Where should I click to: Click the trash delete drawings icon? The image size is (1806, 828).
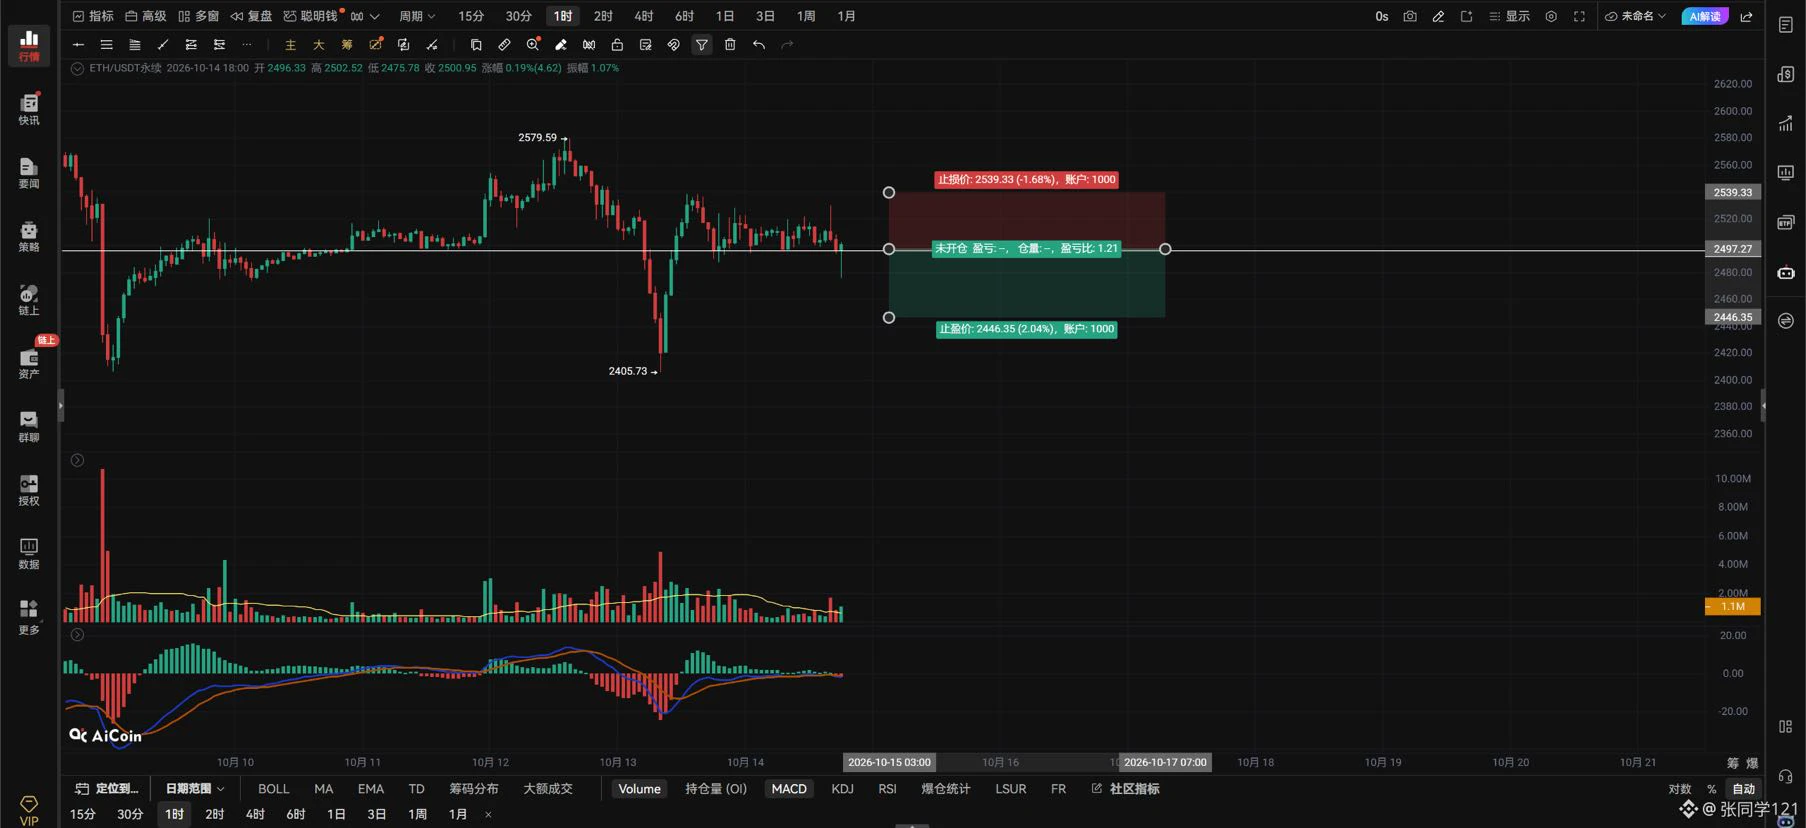tap(730, 44)
